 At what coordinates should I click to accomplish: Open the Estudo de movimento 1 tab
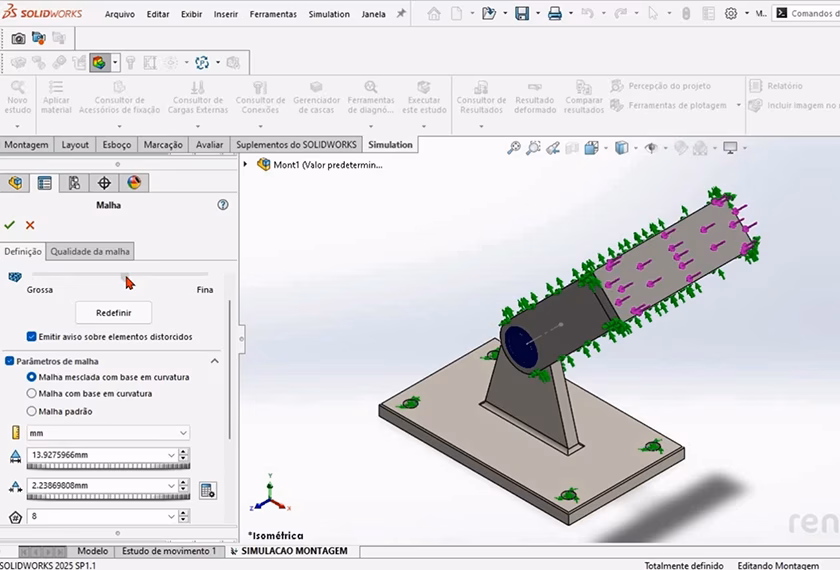(x=168, y=551)
